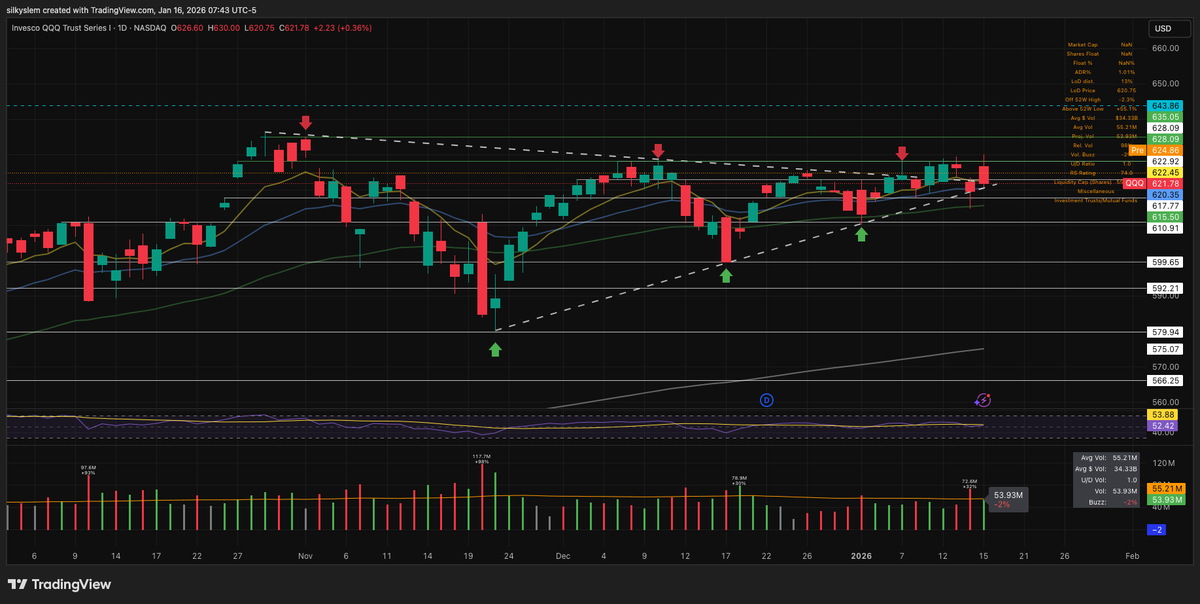The height and width of the screenshot is (604, 1200).
Task: Click the yellow 622.45 price label
Action: coord(1167,172)
